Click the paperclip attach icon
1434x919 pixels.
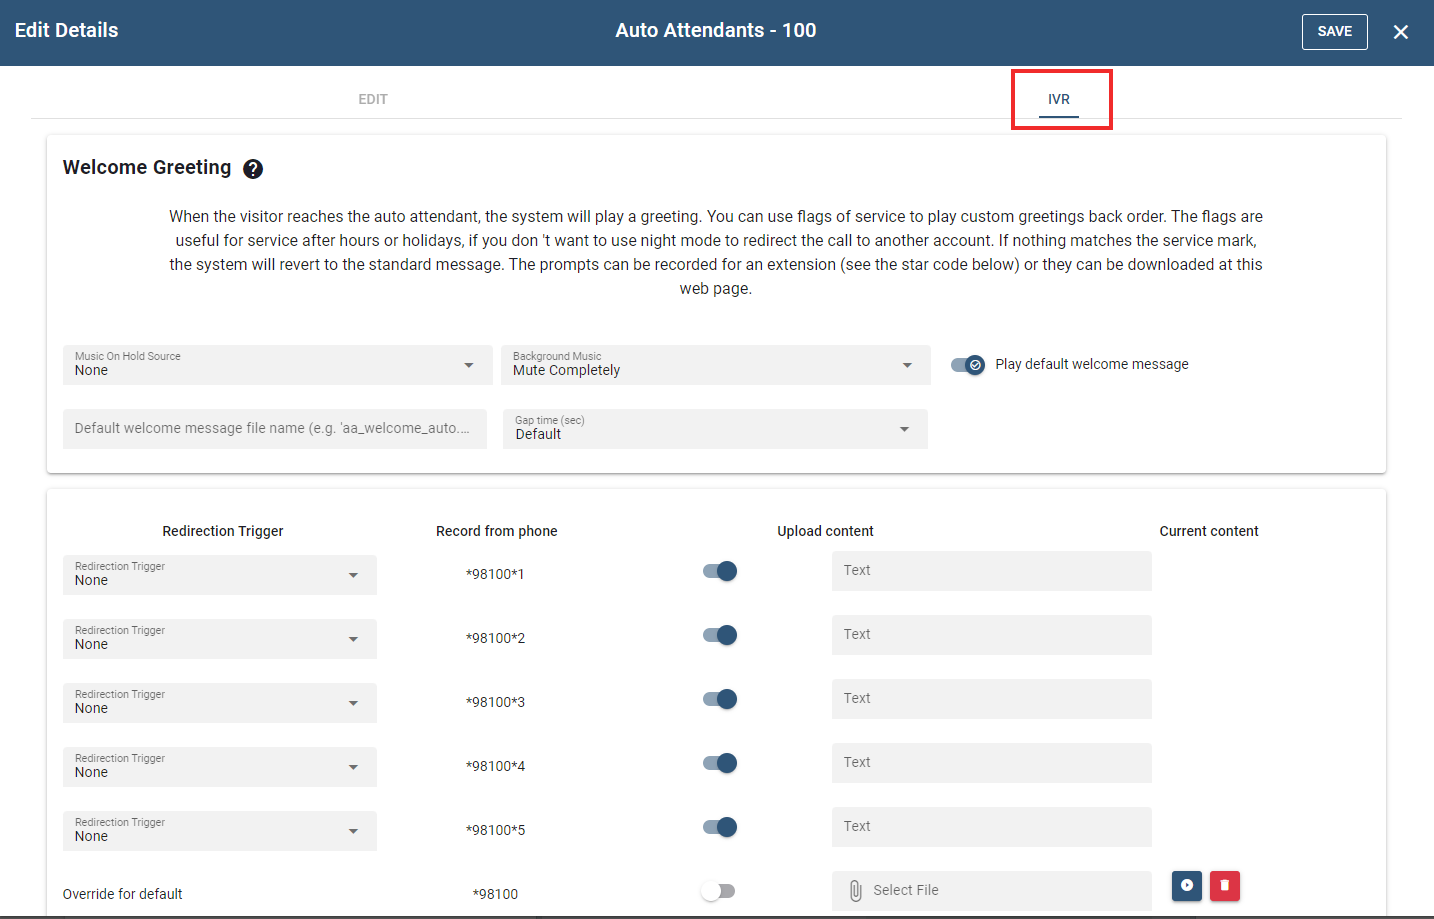pos(855,891)
